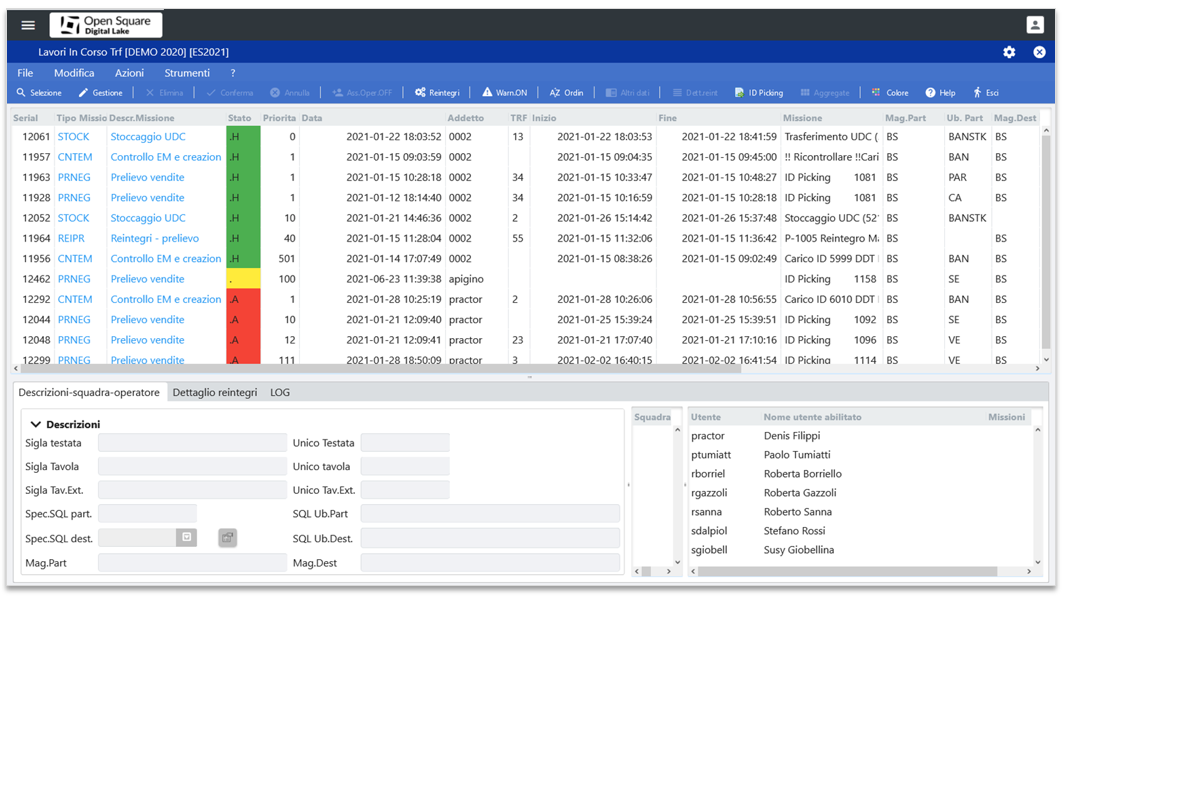This screenshot has height=800, width=1200.
Task: Switch to the LOG tab
Action: click(x=280, y=393)
